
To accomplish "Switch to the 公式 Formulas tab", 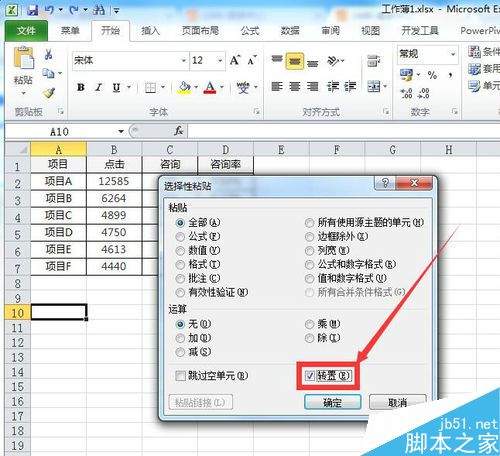I will pos(250,31).
